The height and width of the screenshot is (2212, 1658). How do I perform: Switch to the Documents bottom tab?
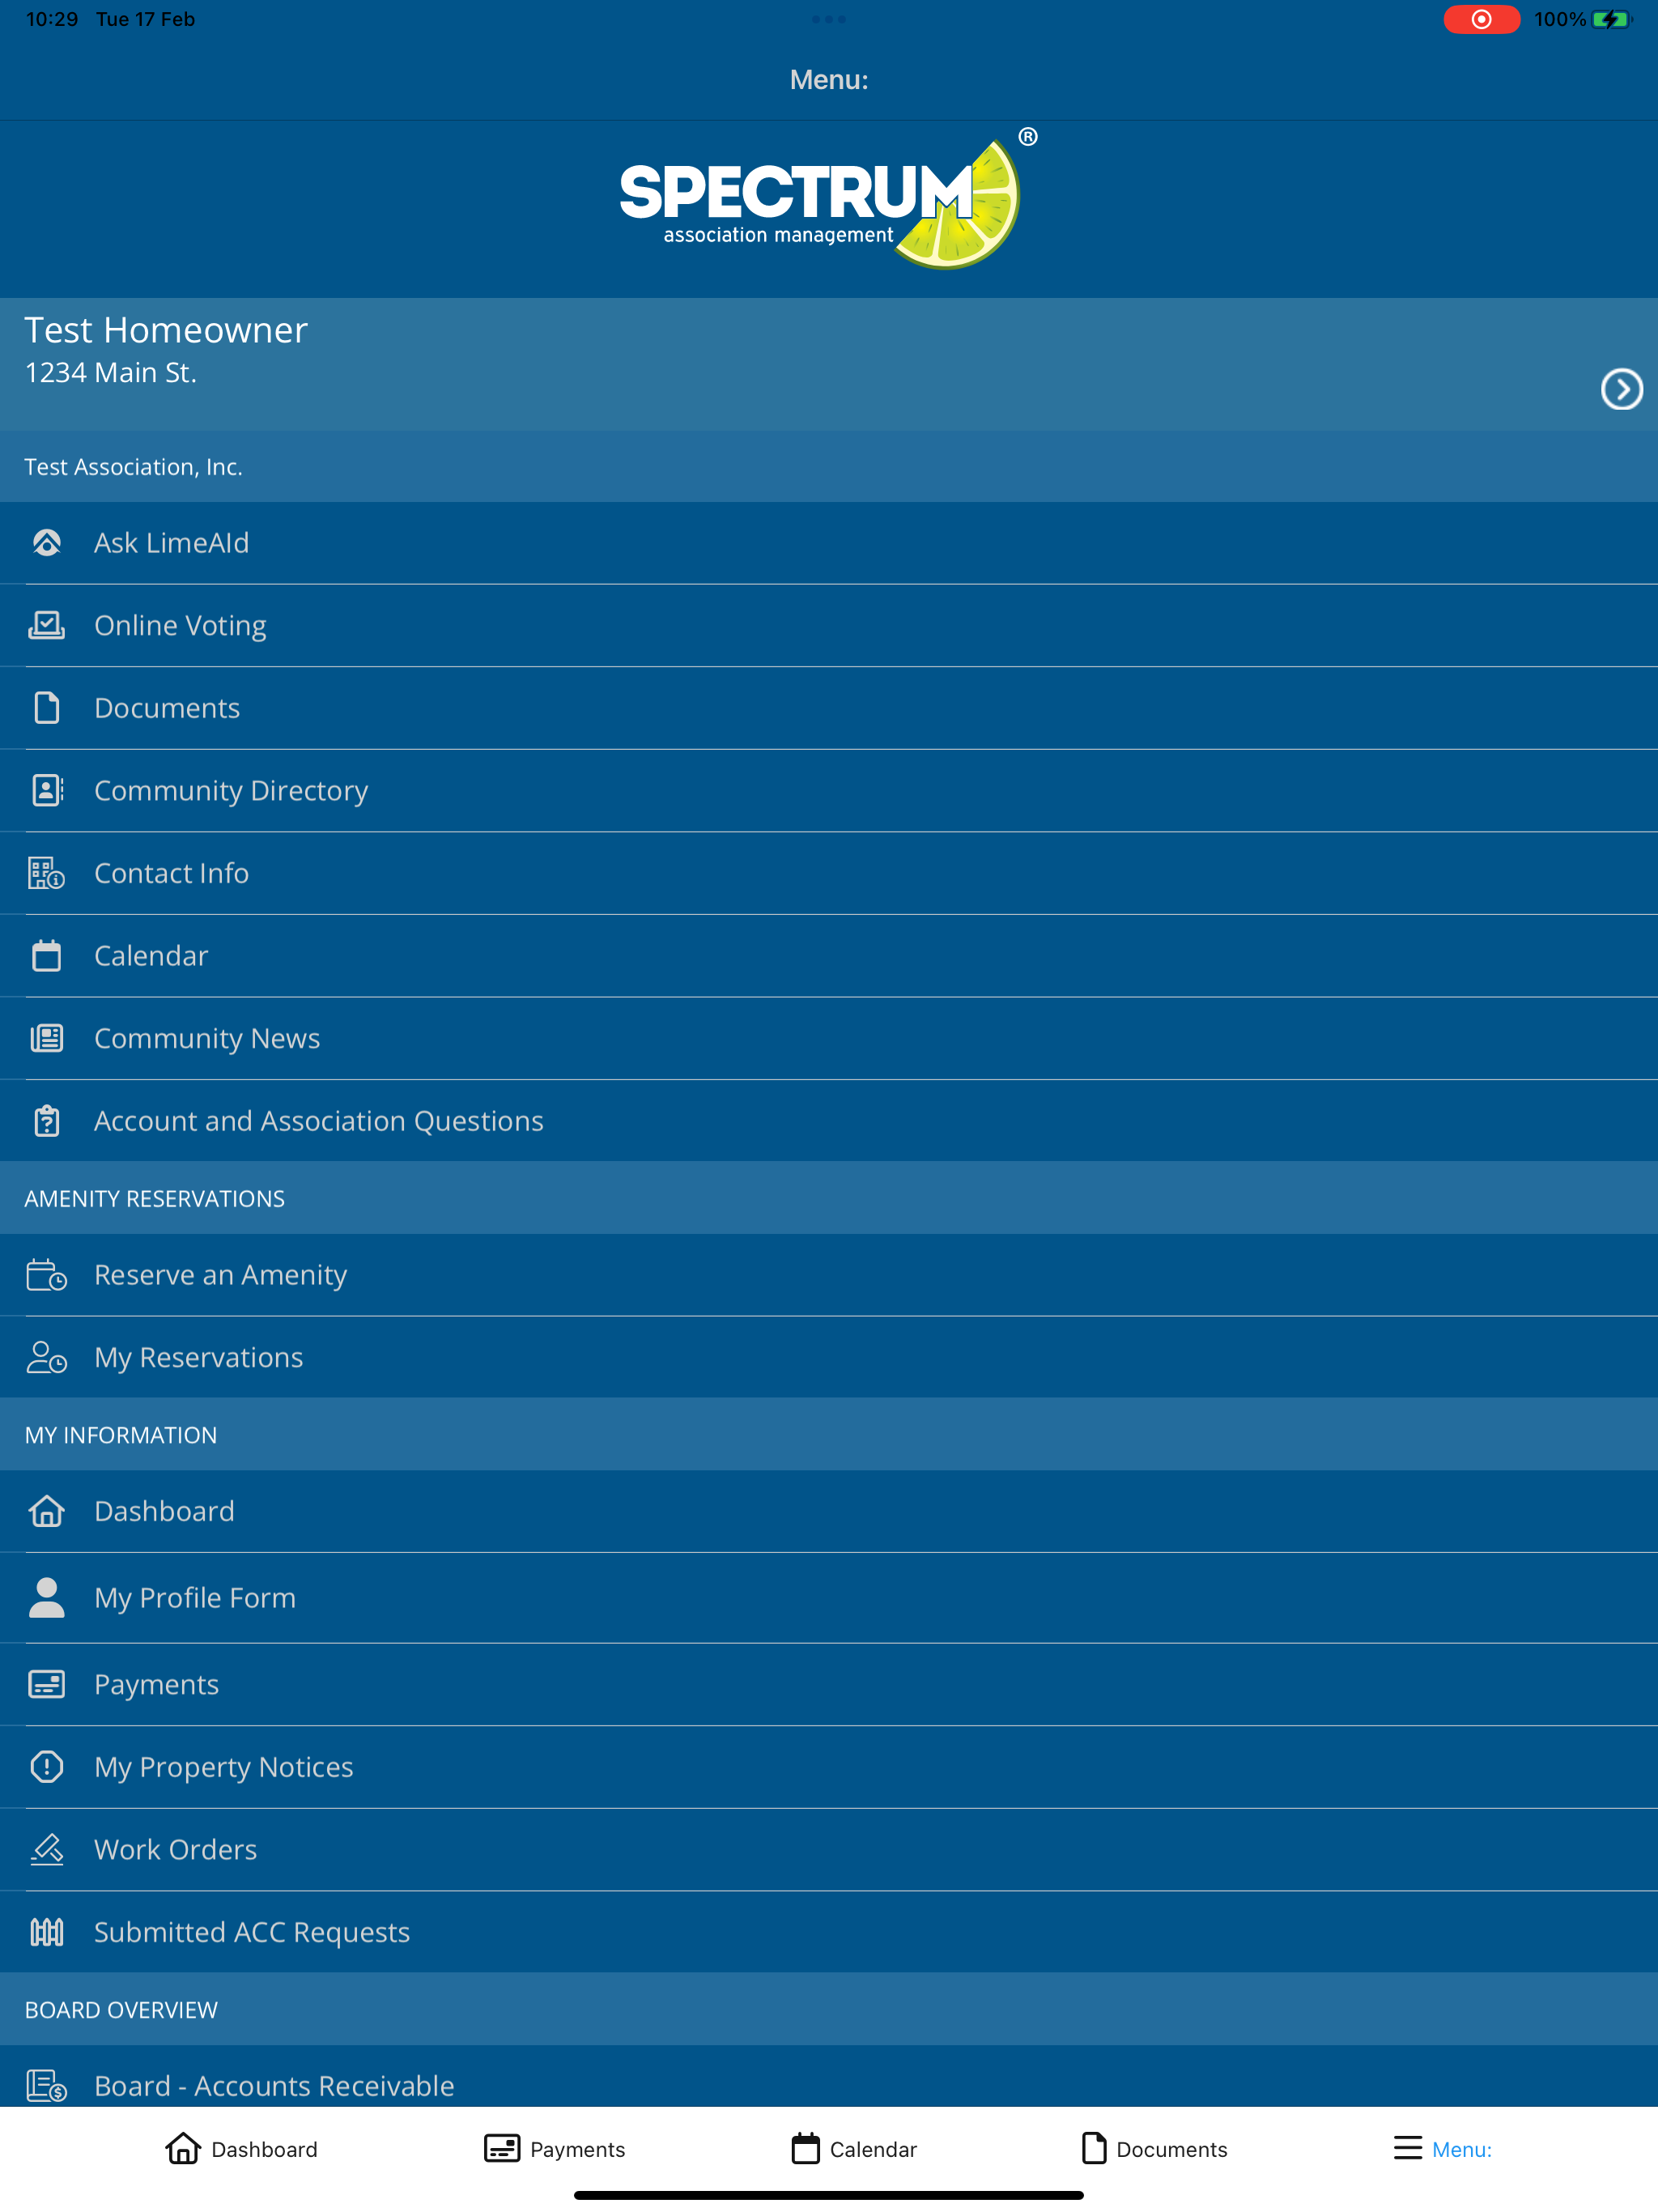coord(1154,2149)
